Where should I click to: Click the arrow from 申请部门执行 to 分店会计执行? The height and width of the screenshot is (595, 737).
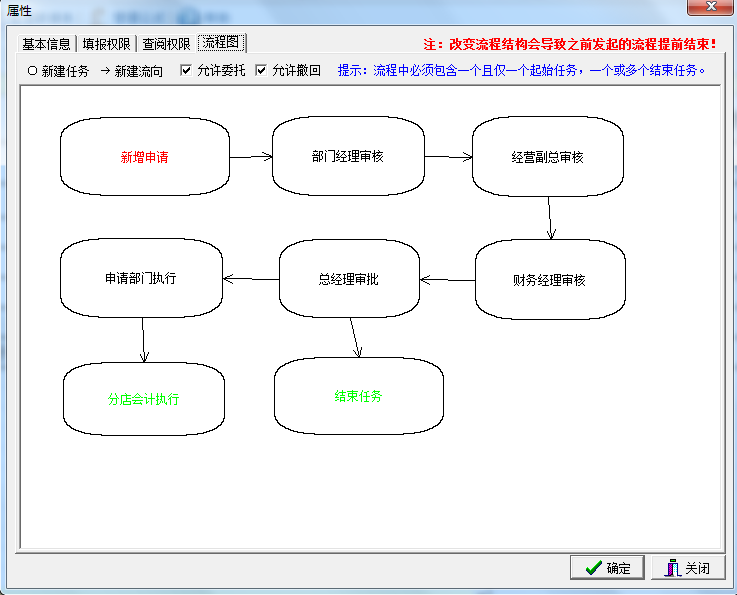143,340
